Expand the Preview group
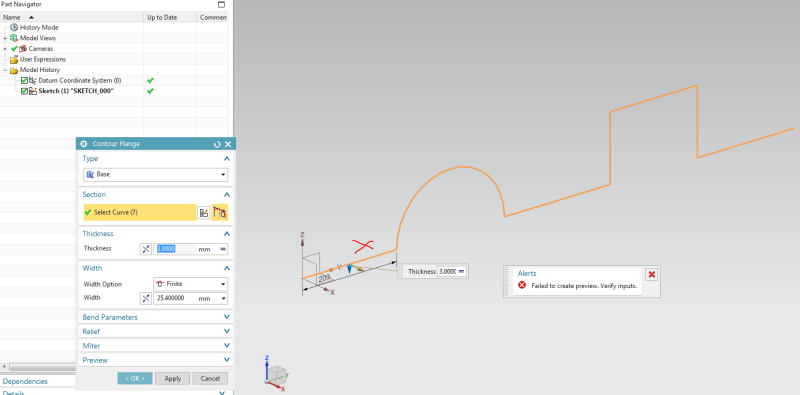The height and width of the screenshot is (395, 800). [x=227, y=360]
